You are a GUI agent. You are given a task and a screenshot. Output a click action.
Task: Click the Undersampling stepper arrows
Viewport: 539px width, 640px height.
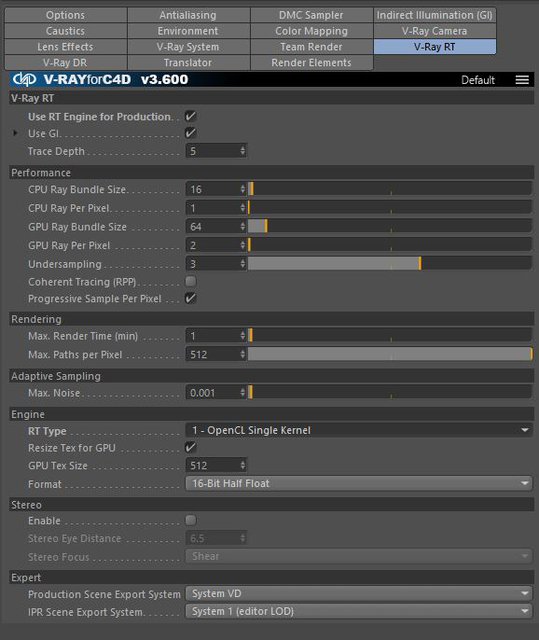(x=243, y=264)
